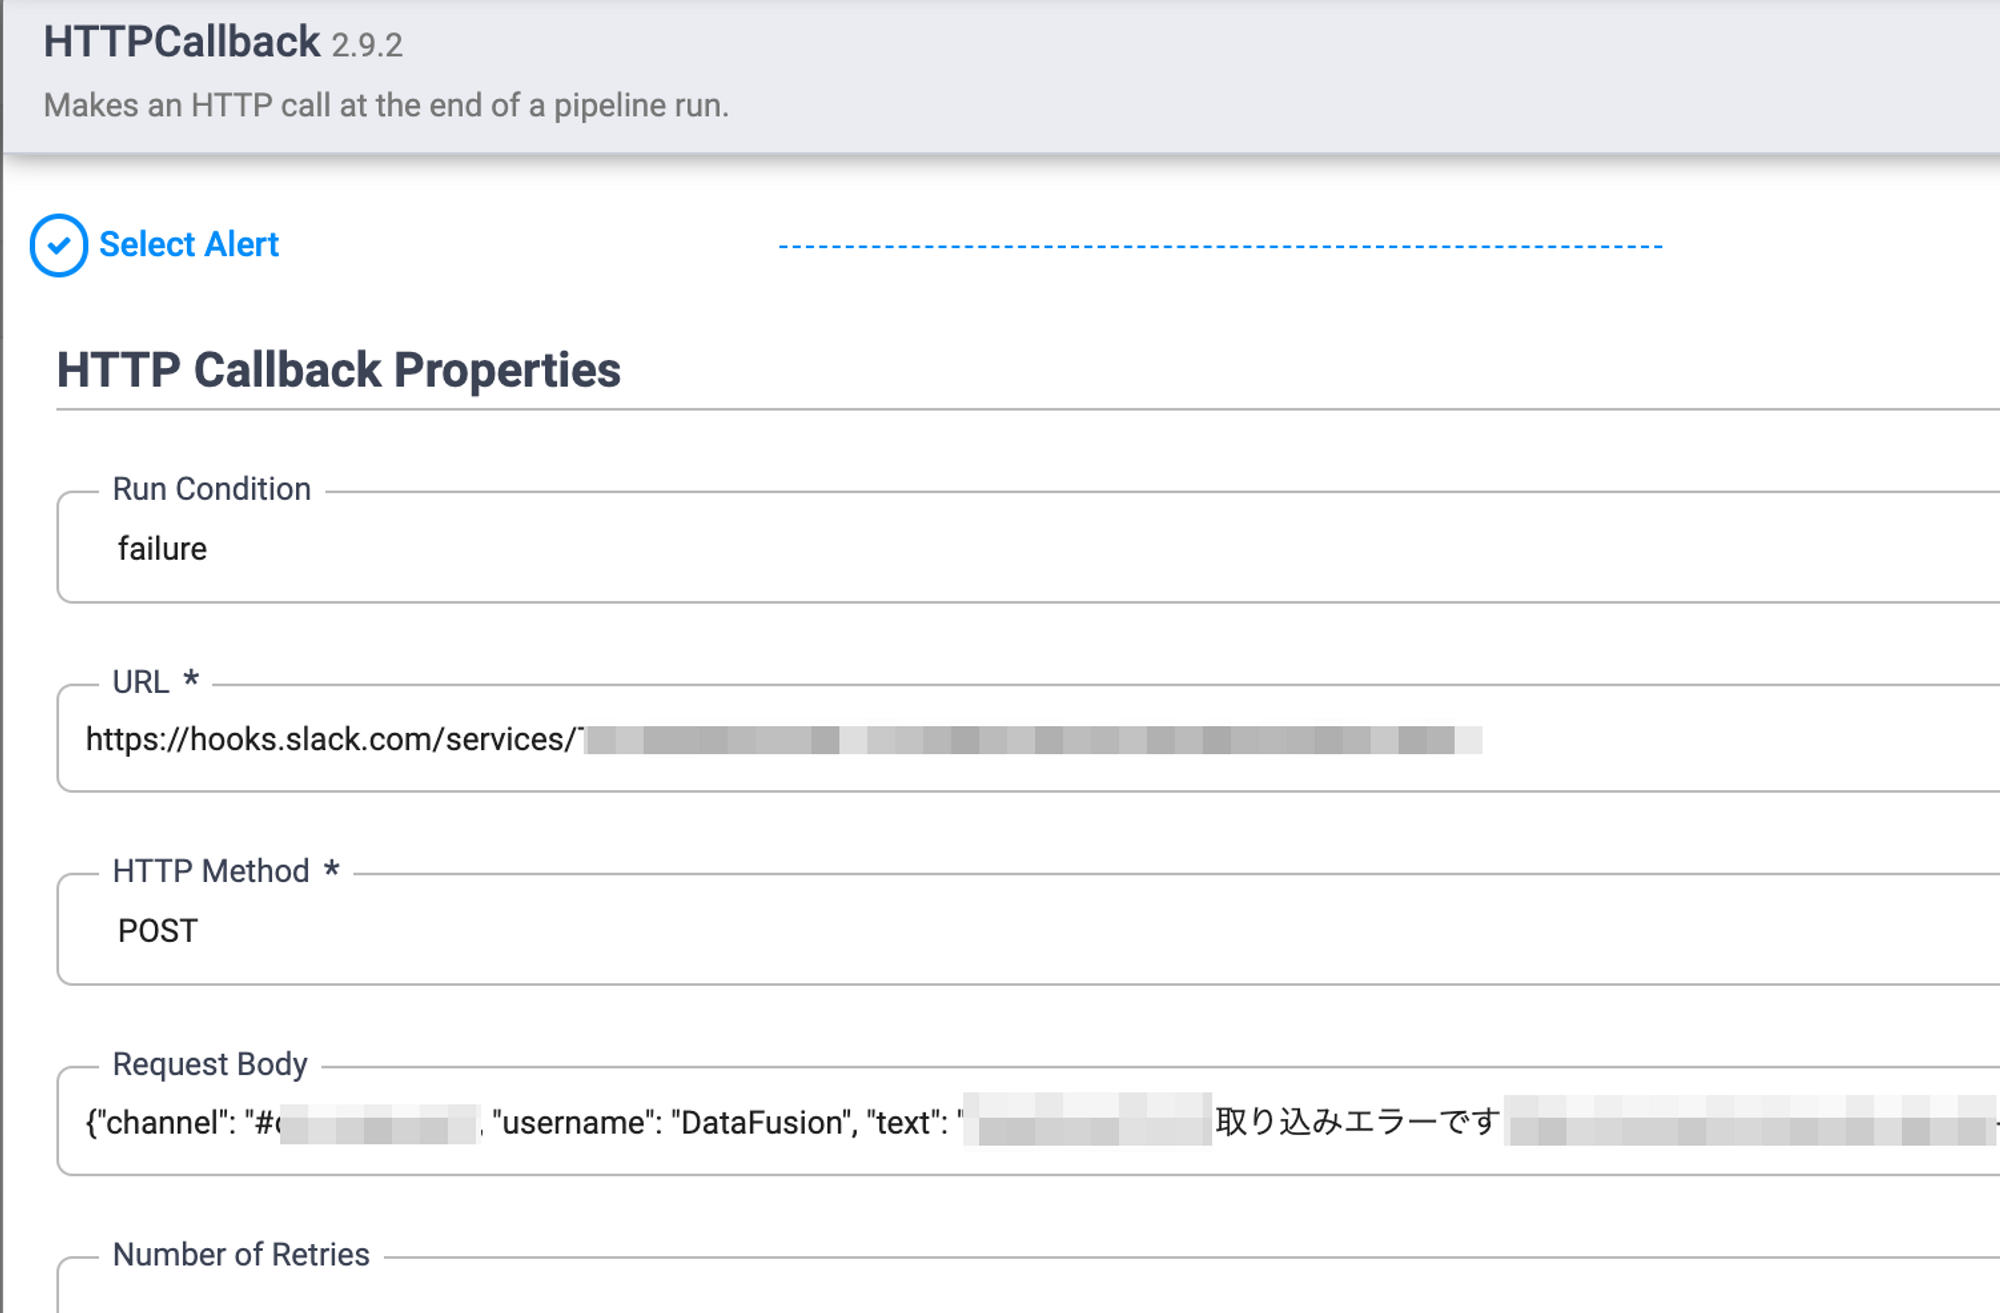
Task: Focus the Number of Retries field
Action: tap(1000, 1295)
